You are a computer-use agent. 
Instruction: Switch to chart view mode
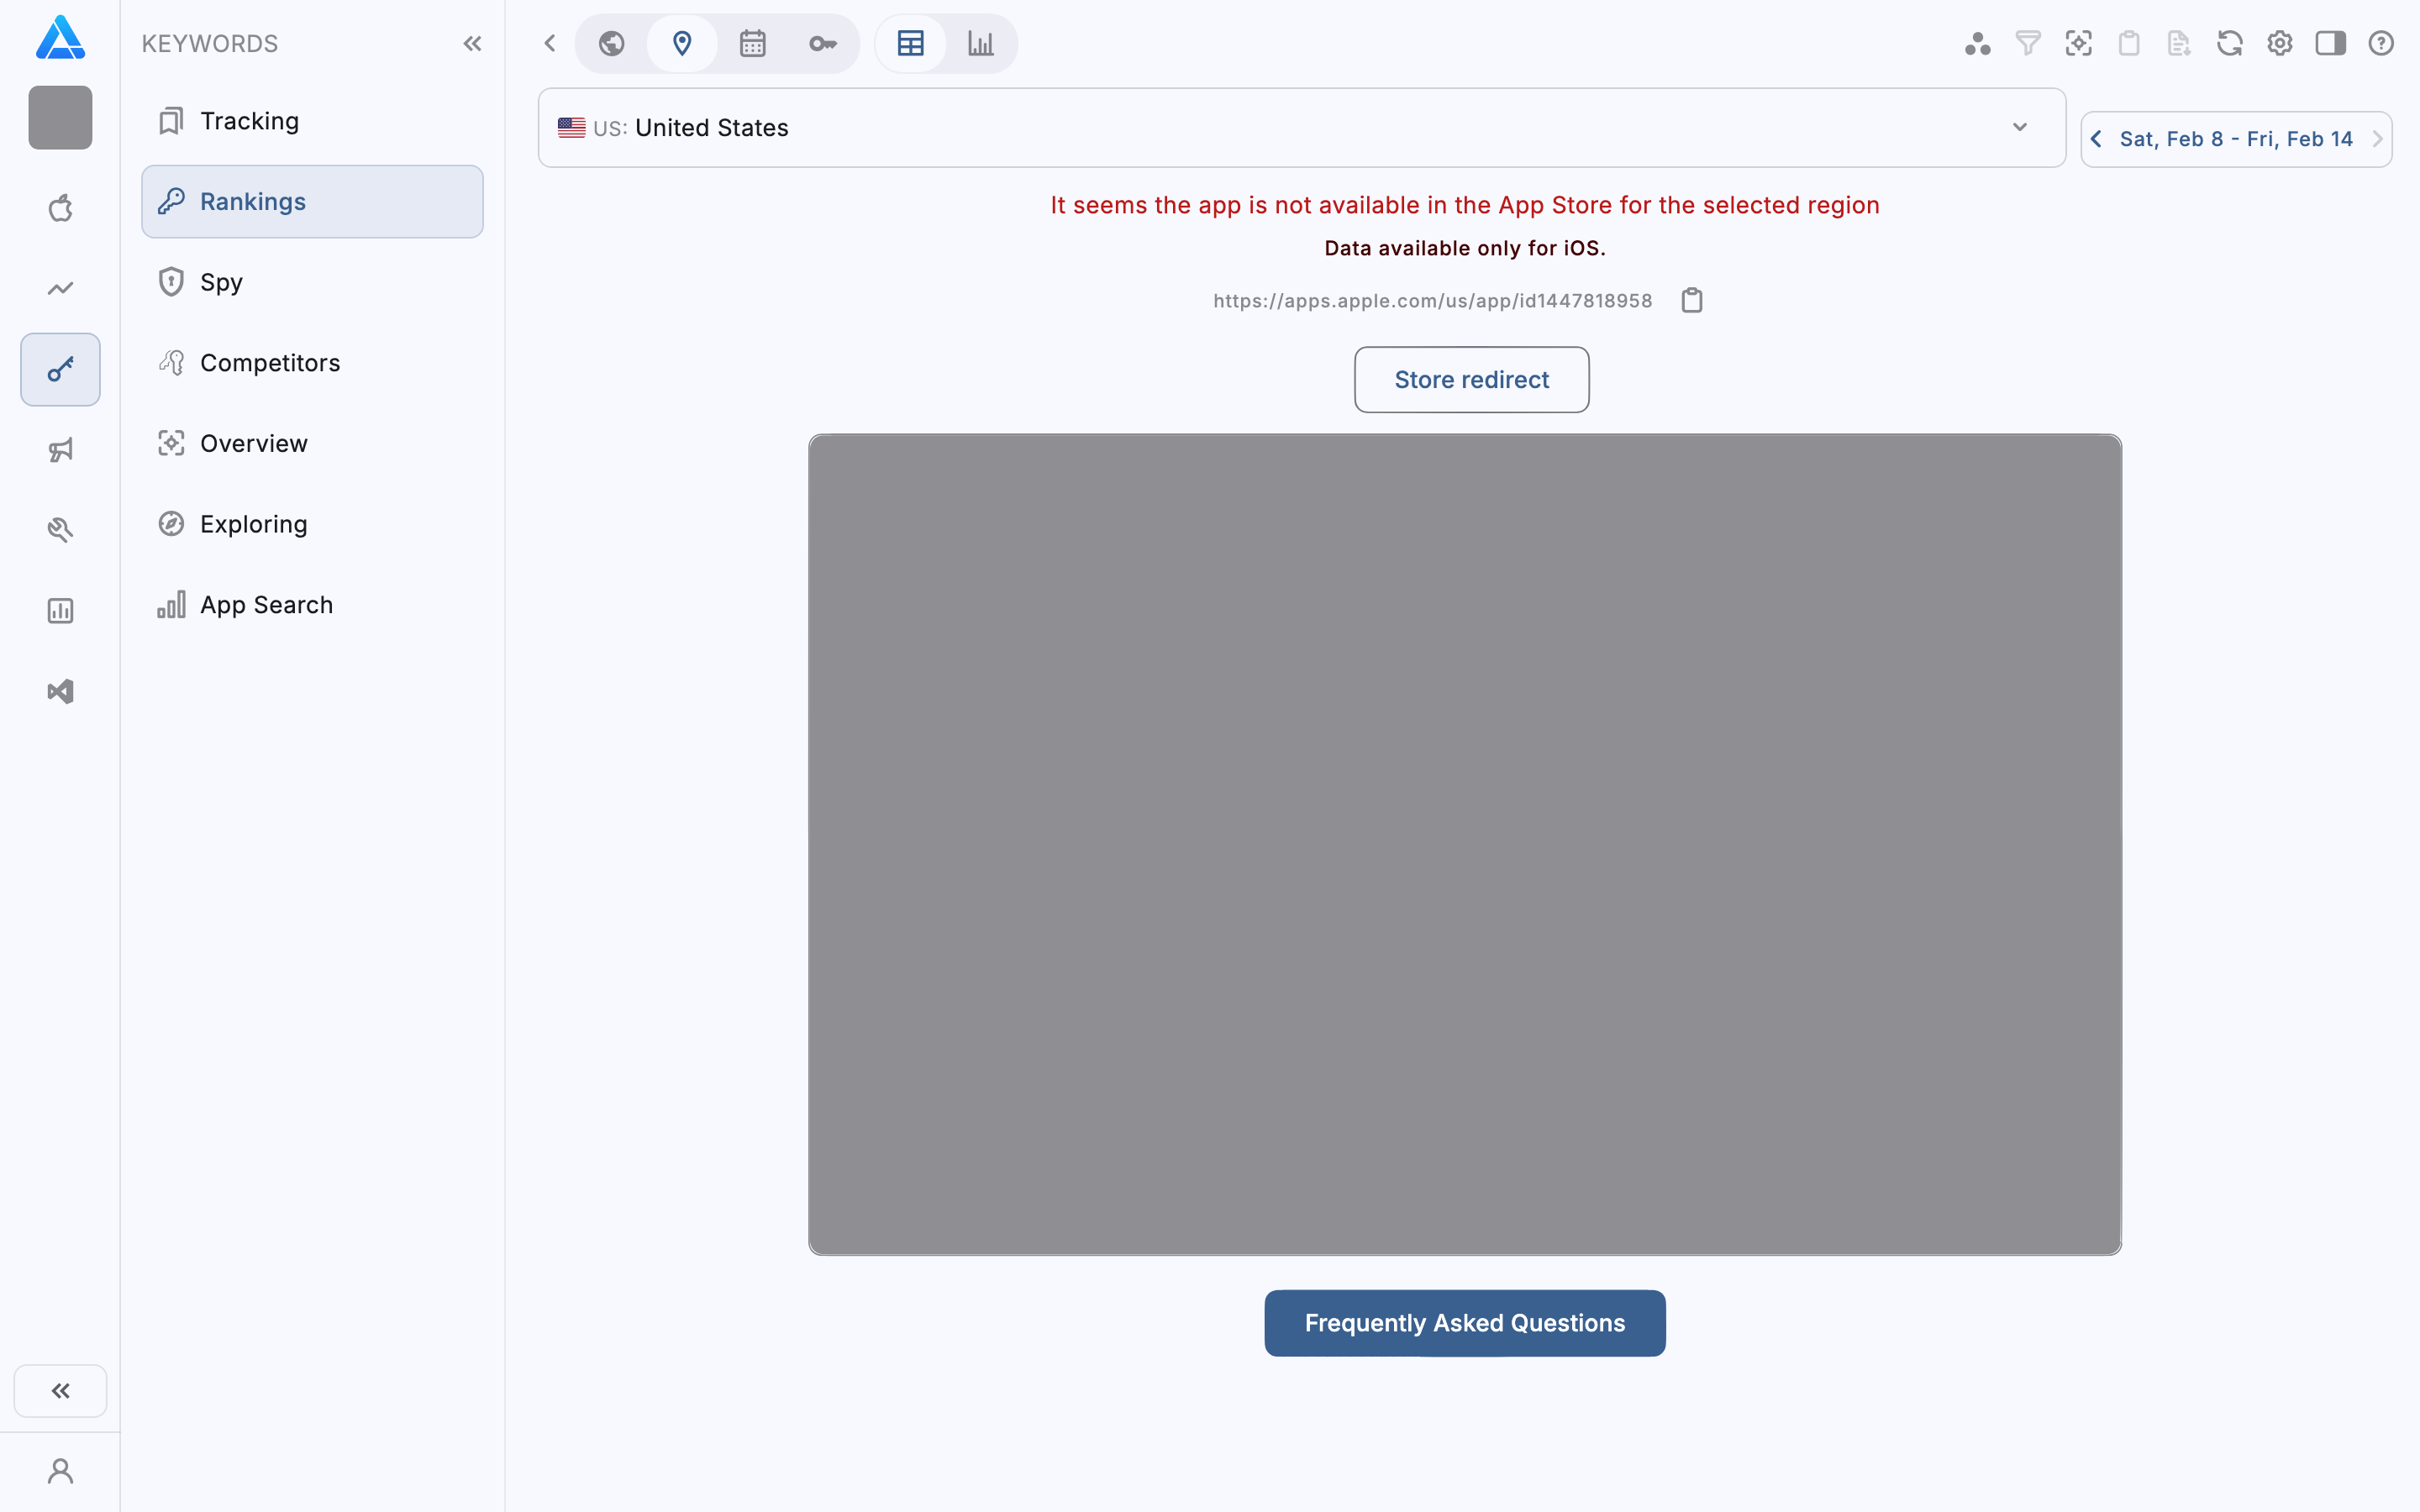tap(980, 43)
